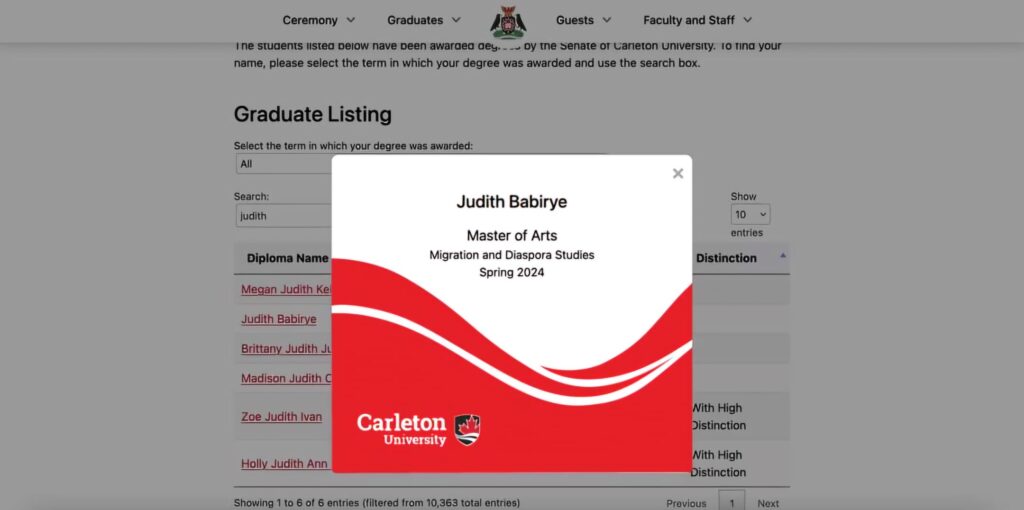Viewport: 1024px width, 510px height.
Task: Open the Judith Babirye graduate link
Action: [279, 319]
